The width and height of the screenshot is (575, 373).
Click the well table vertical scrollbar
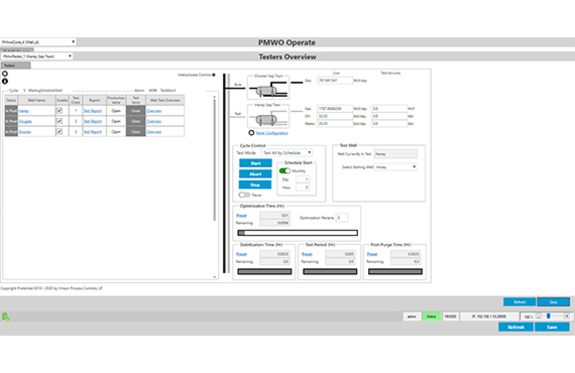click(x=215, y=187)
